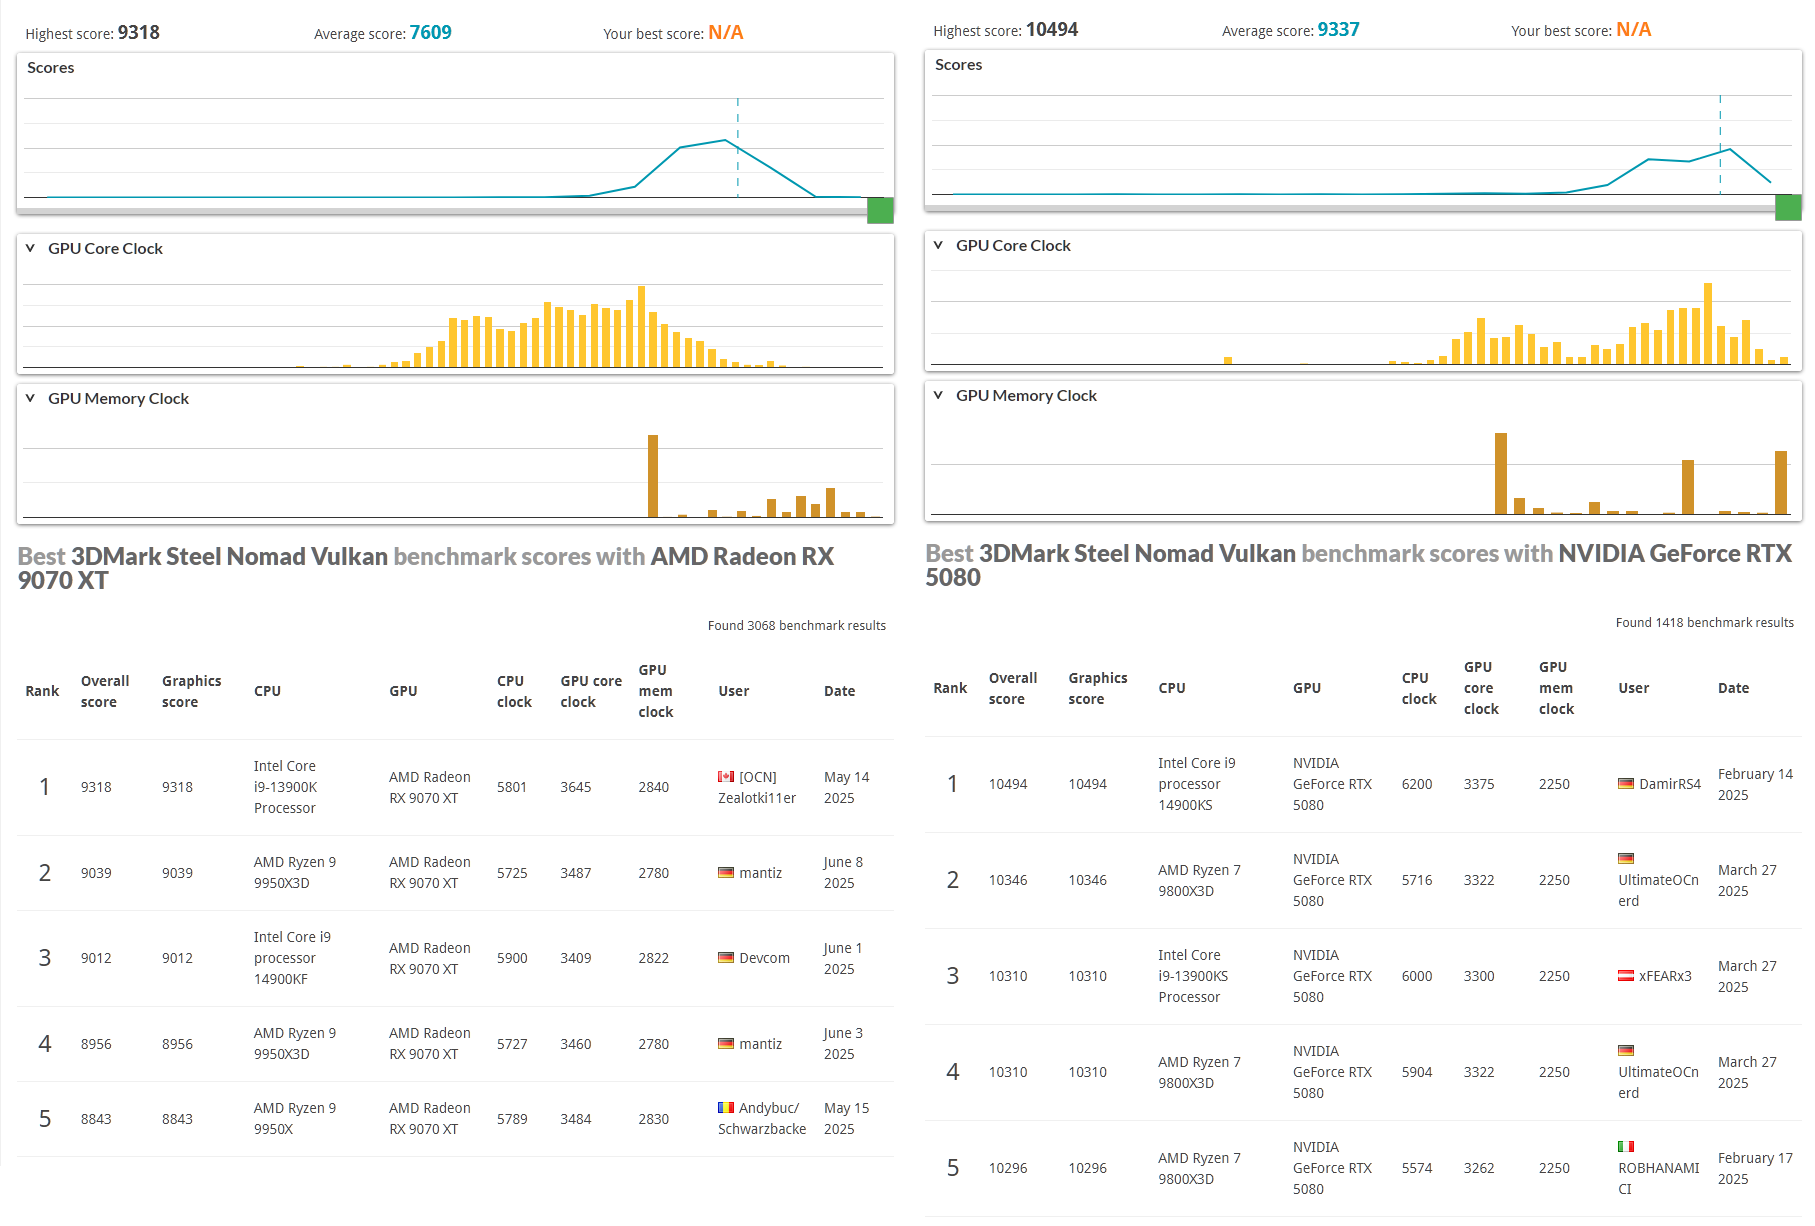Click 'Found 1418 benchmark results' text
1815x1226 pixels.
coord(1705,623)
